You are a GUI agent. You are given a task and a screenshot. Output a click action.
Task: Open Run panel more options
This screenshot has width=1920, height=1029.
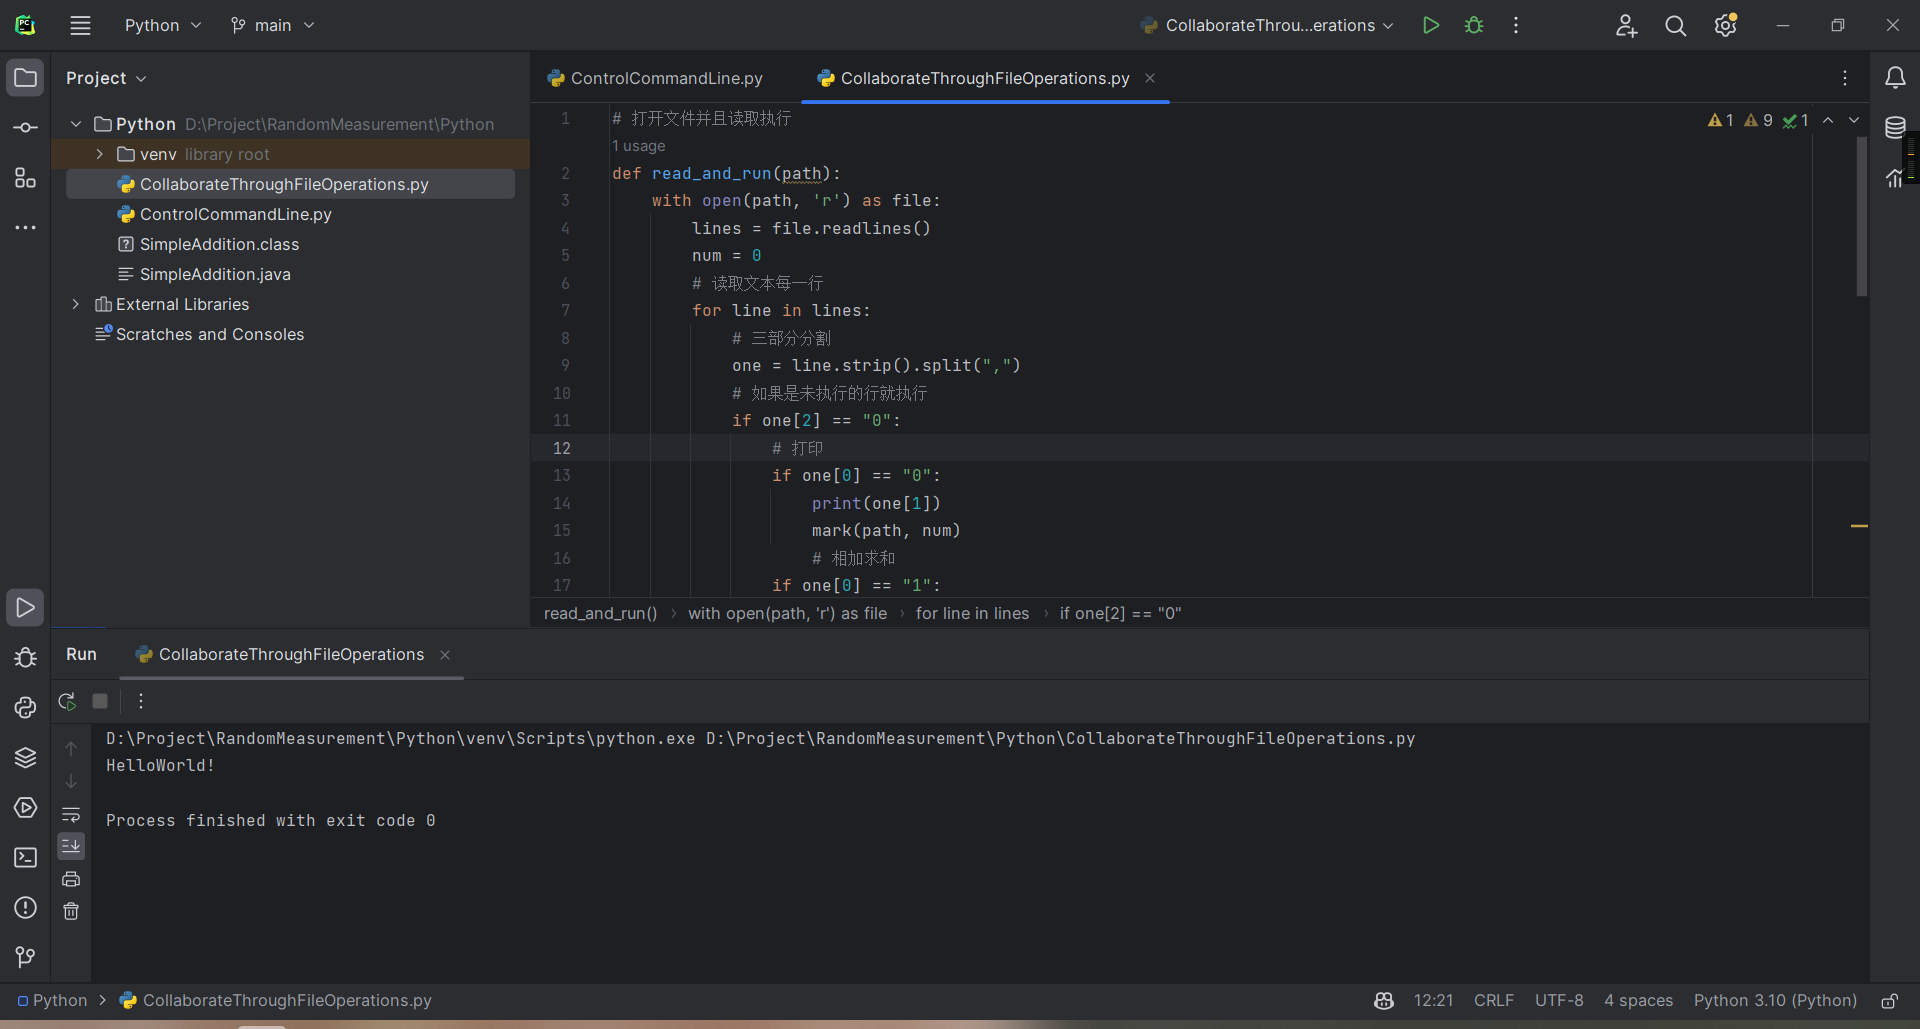141,701
